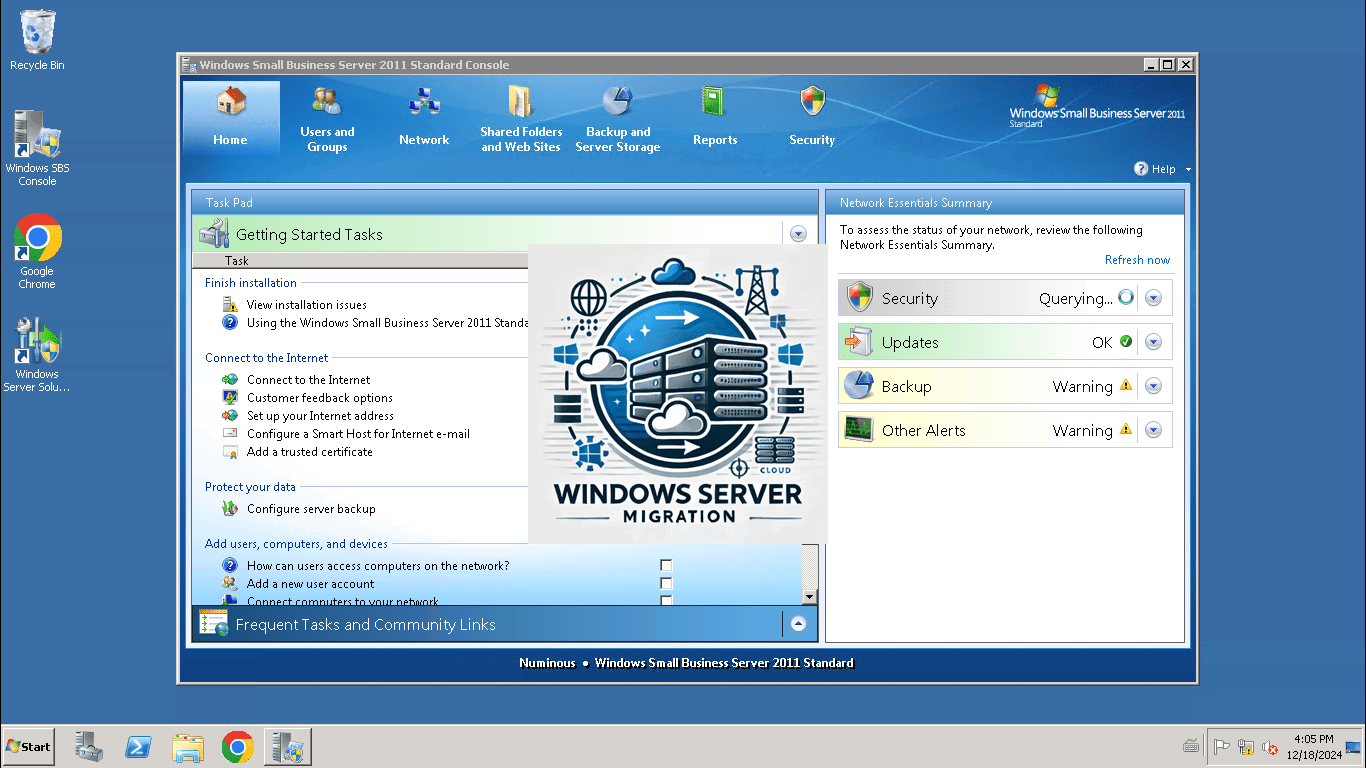Expand the Security summary details
The height and width of the screenshot is (768, 1366).
1153,298
